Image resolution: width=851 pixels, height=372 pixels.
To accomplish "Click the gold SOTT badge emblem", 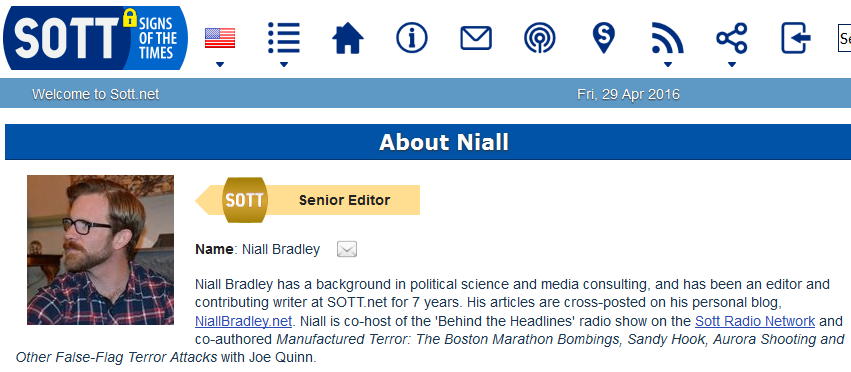I will [245, 200].
